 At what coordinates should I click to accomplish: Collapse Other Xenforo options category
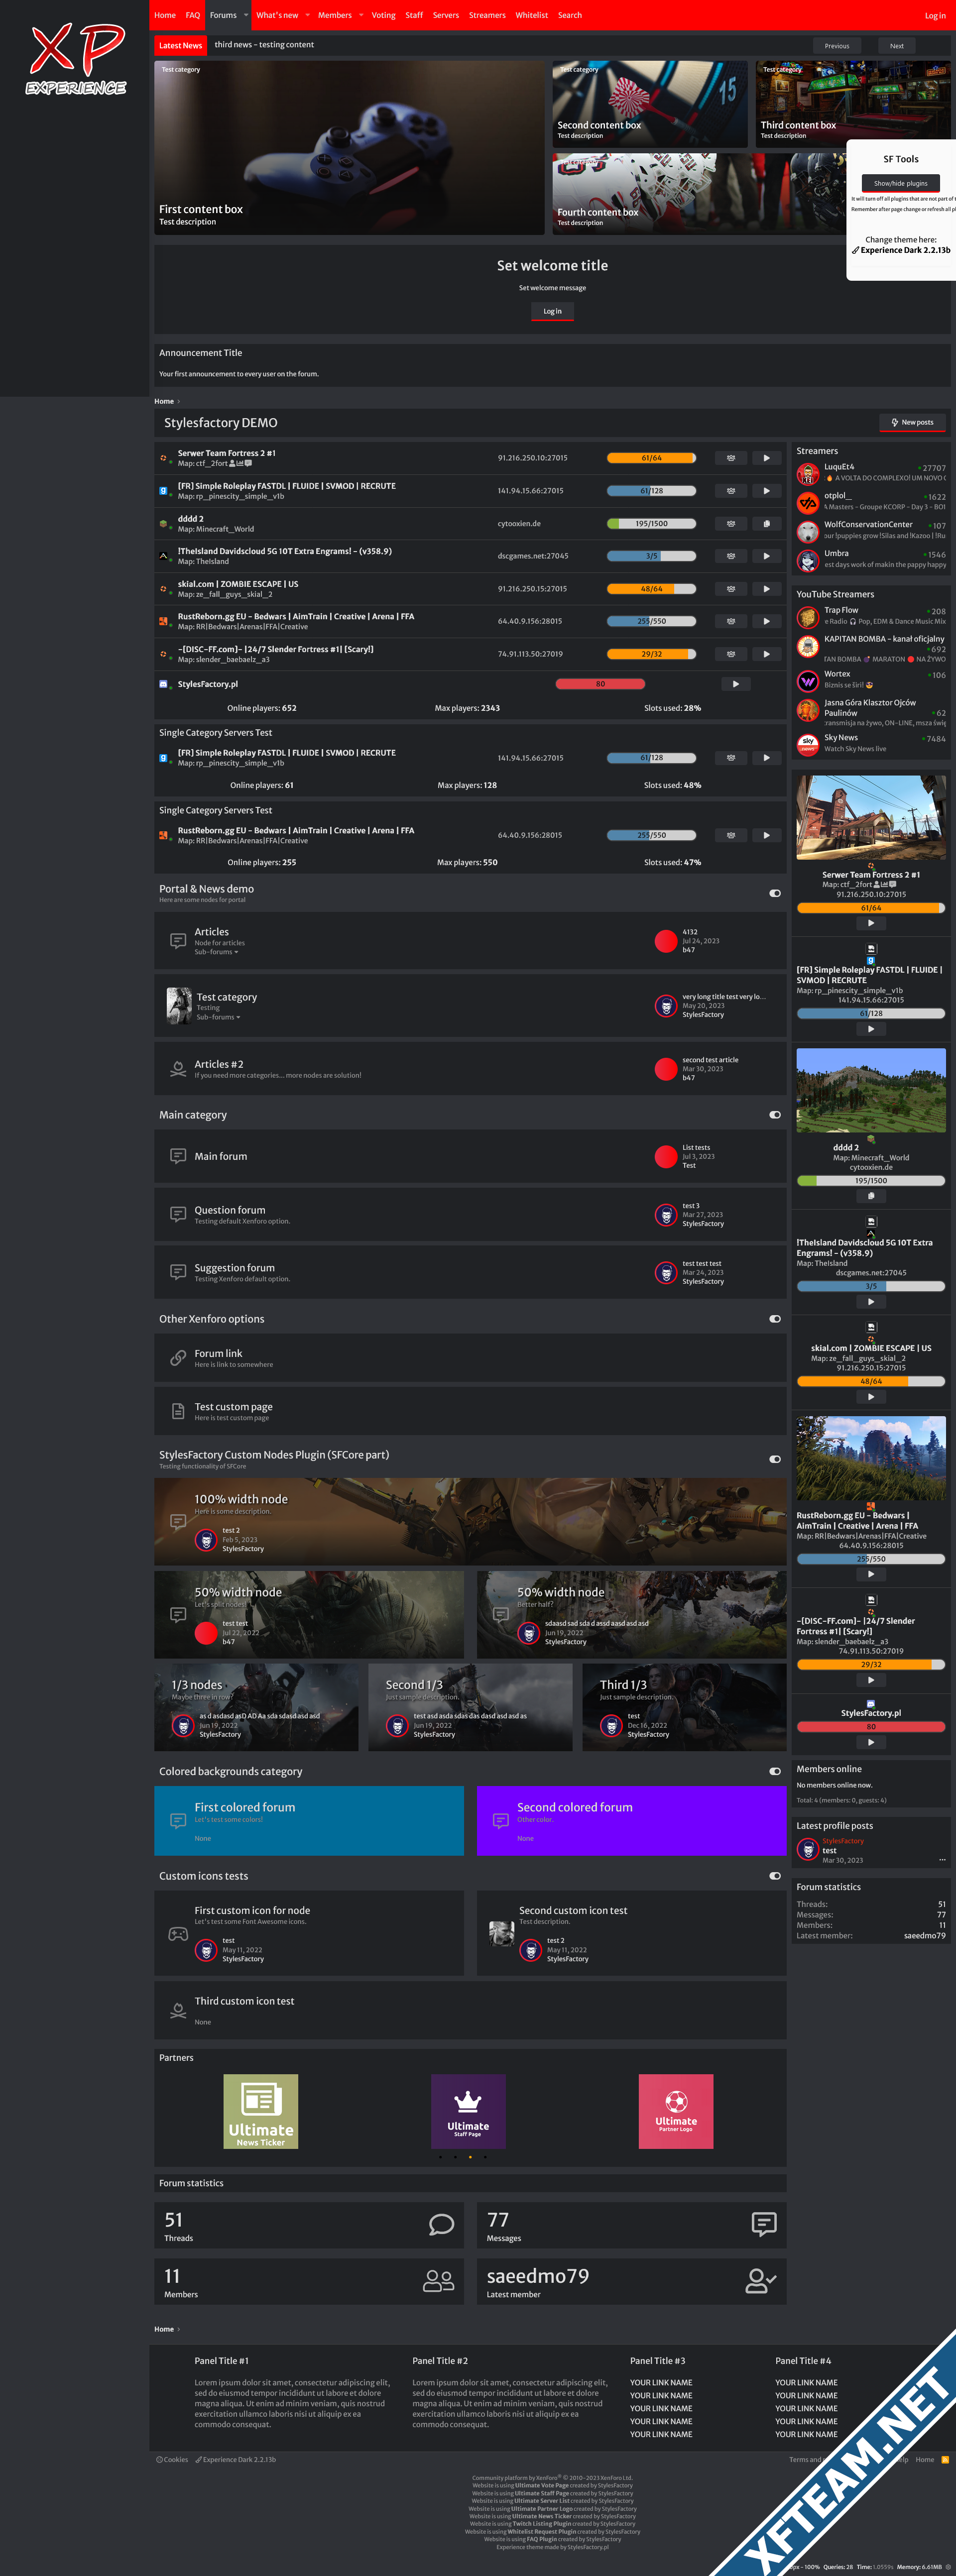click(775, 1318)
